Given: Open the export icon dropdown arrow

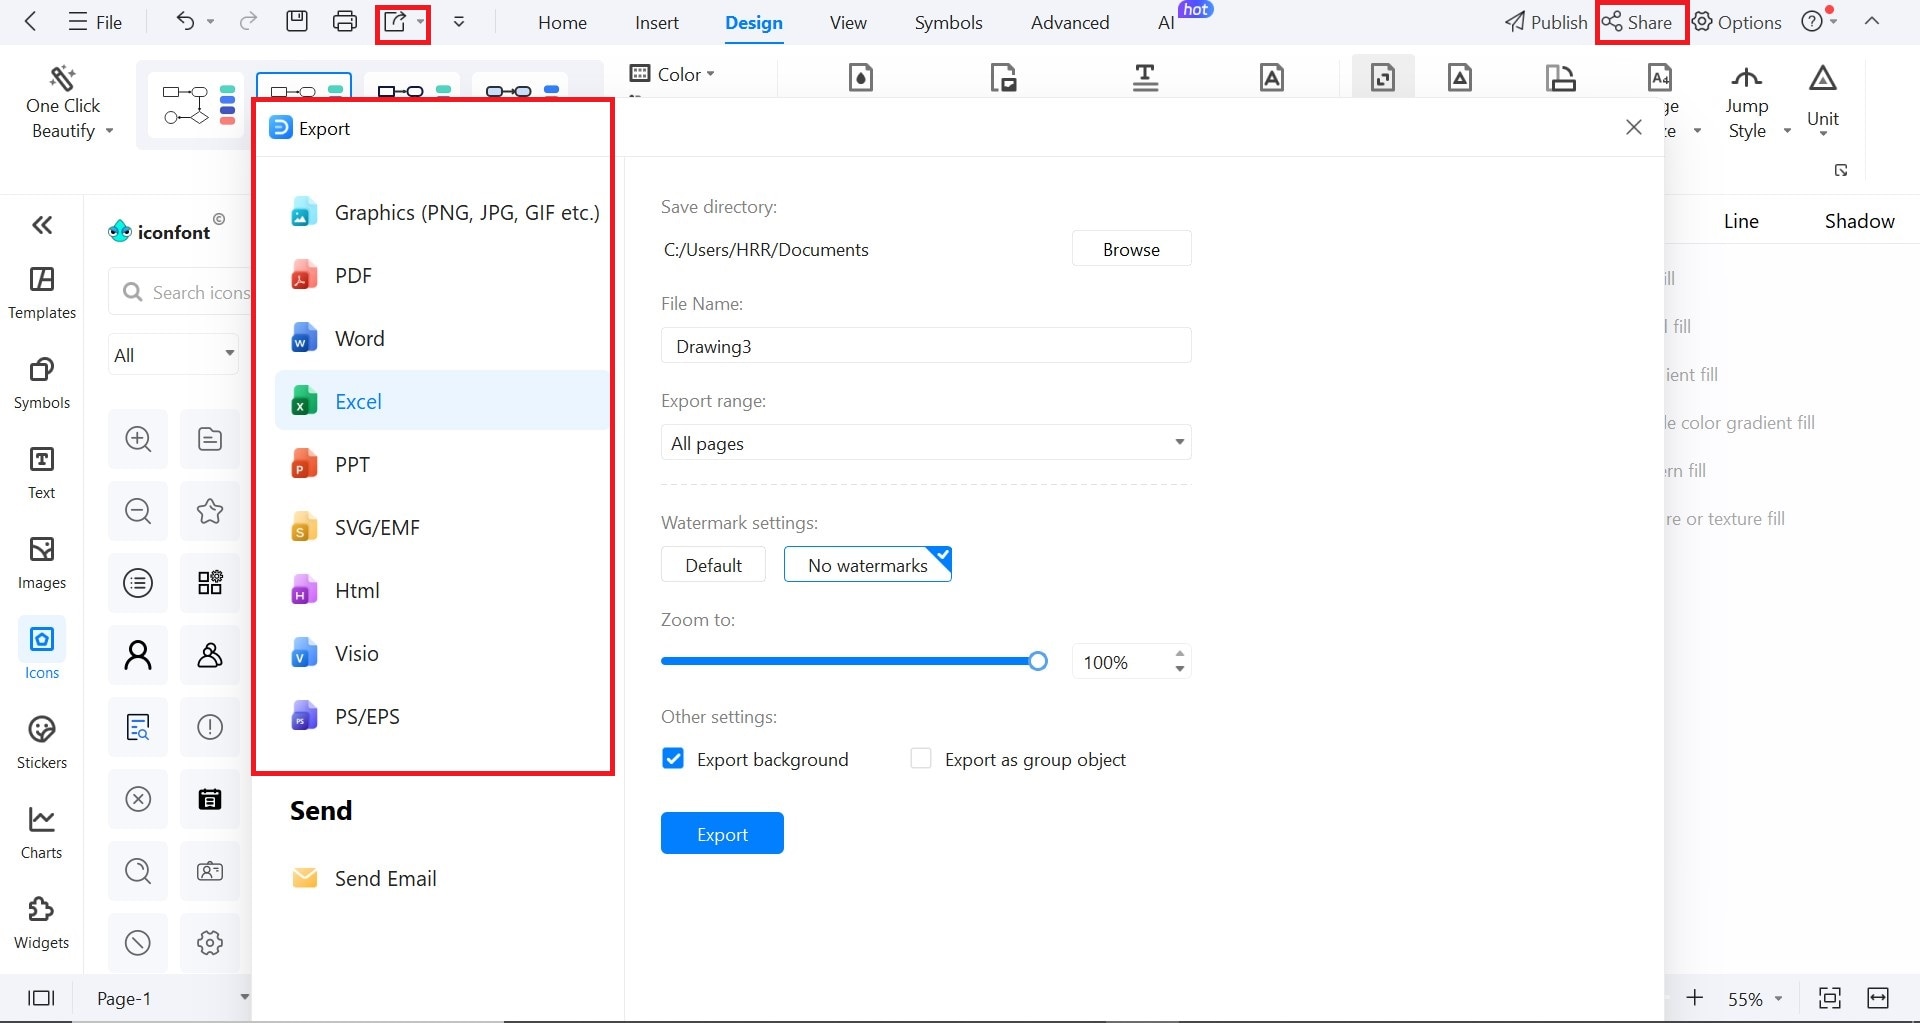Looking at the screenshot, I should (x=420, y=21).
